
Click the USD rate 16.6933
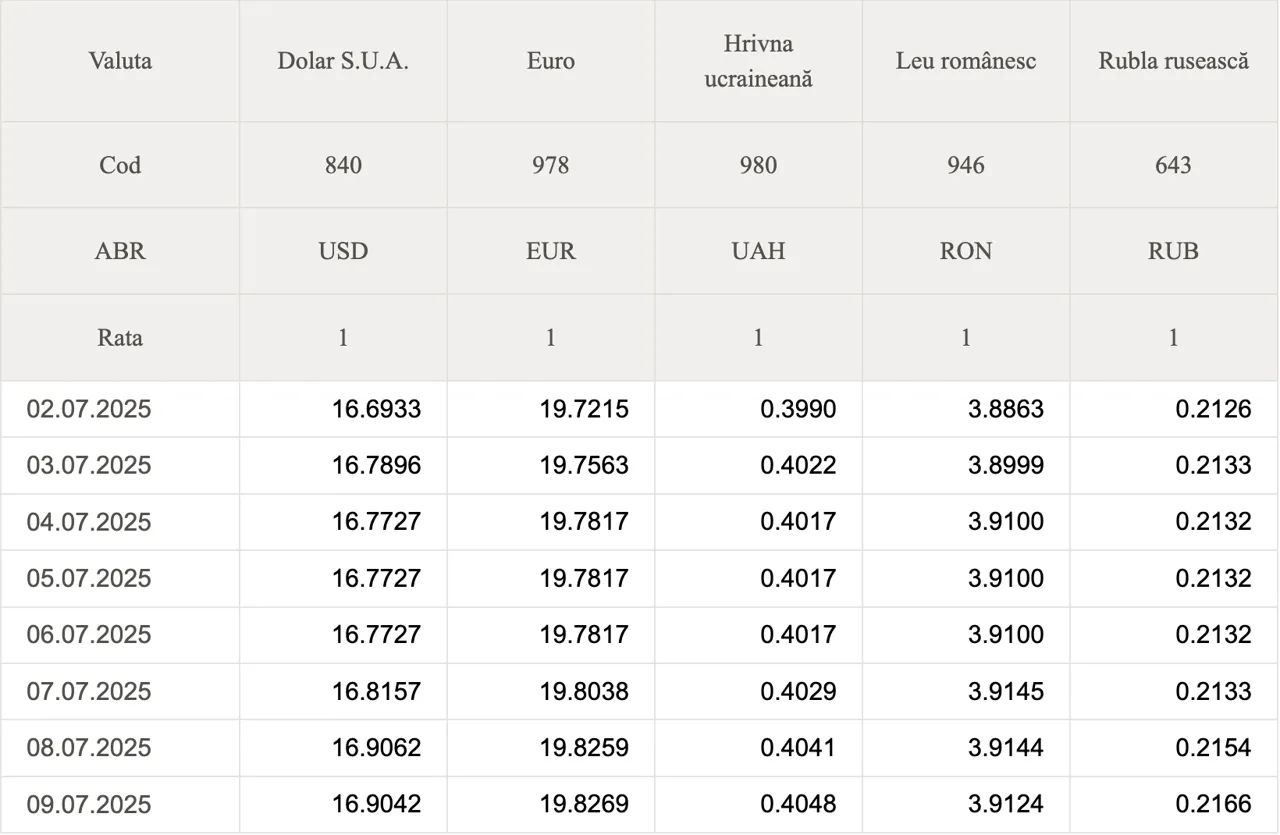click(377, 409)
